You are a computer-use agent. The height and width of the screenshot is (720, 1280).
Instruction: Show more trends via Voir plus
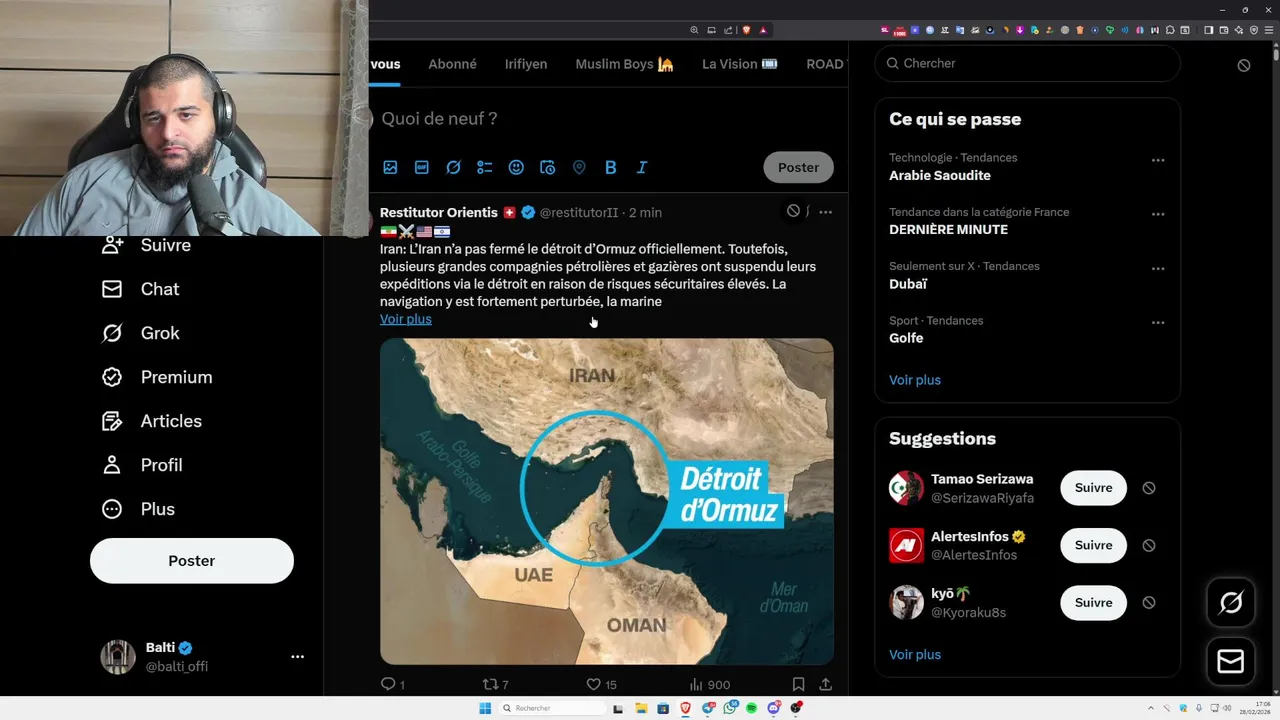pyautogui.click(x=915, y=380)
